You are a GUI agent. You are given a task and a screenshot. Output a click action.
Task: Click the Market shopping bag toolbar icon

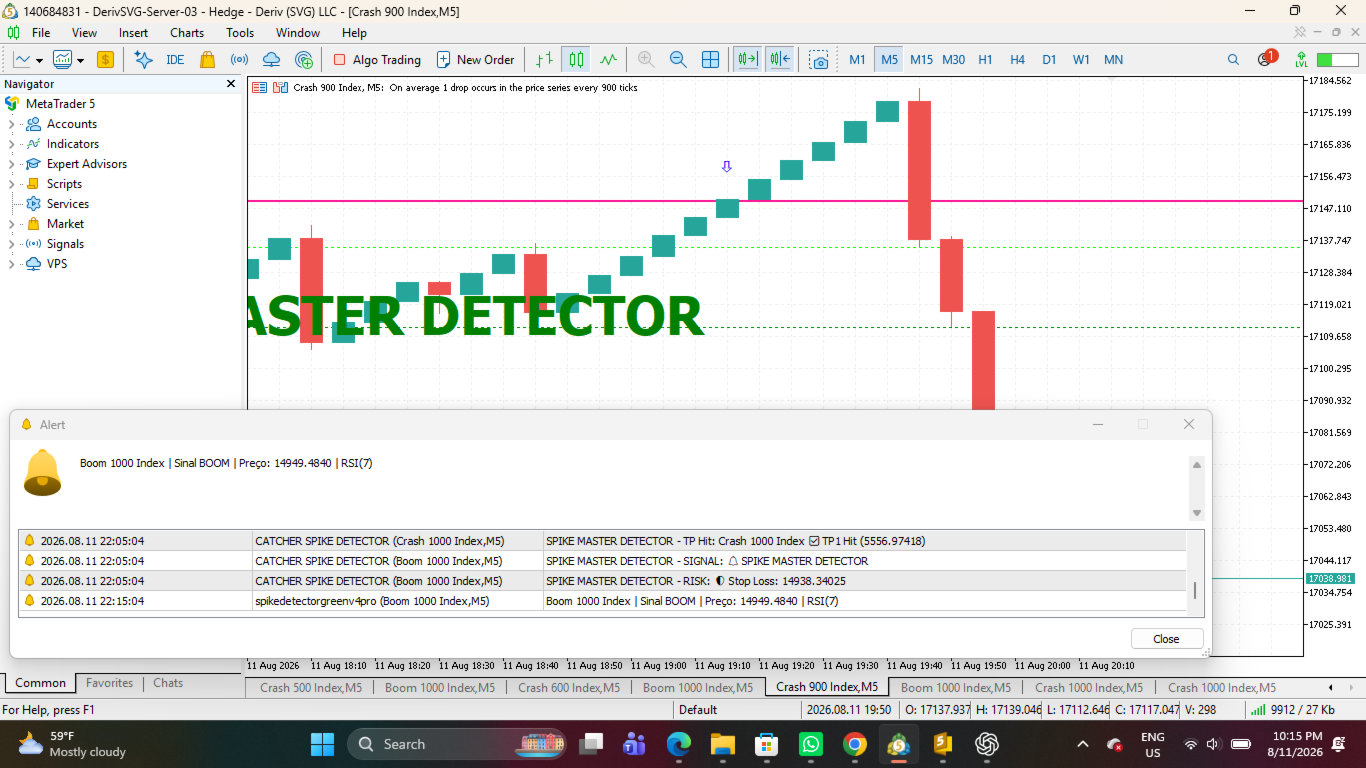(207, 60)
